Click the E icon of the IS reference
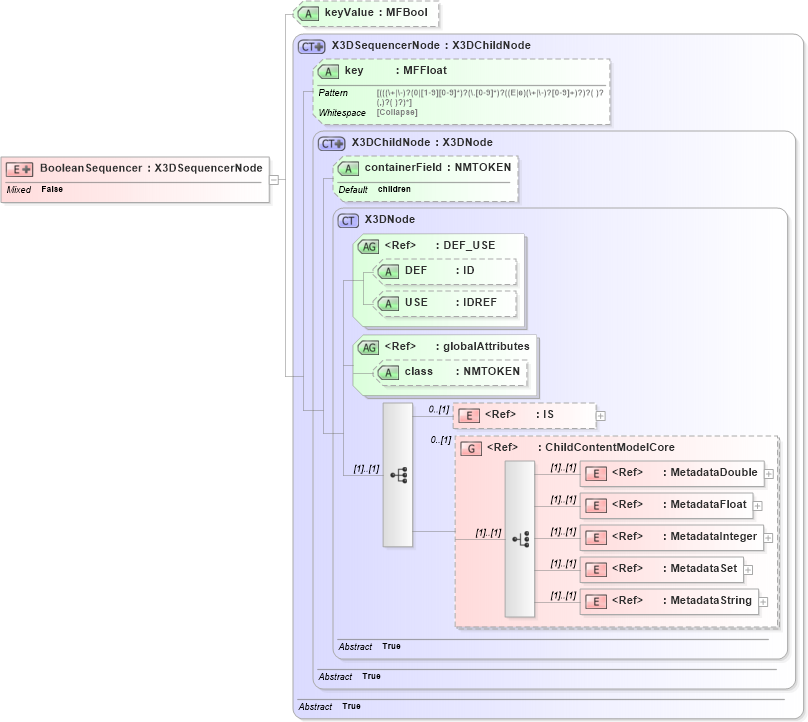This screenshot has height=722, width=808. [469, 415]
